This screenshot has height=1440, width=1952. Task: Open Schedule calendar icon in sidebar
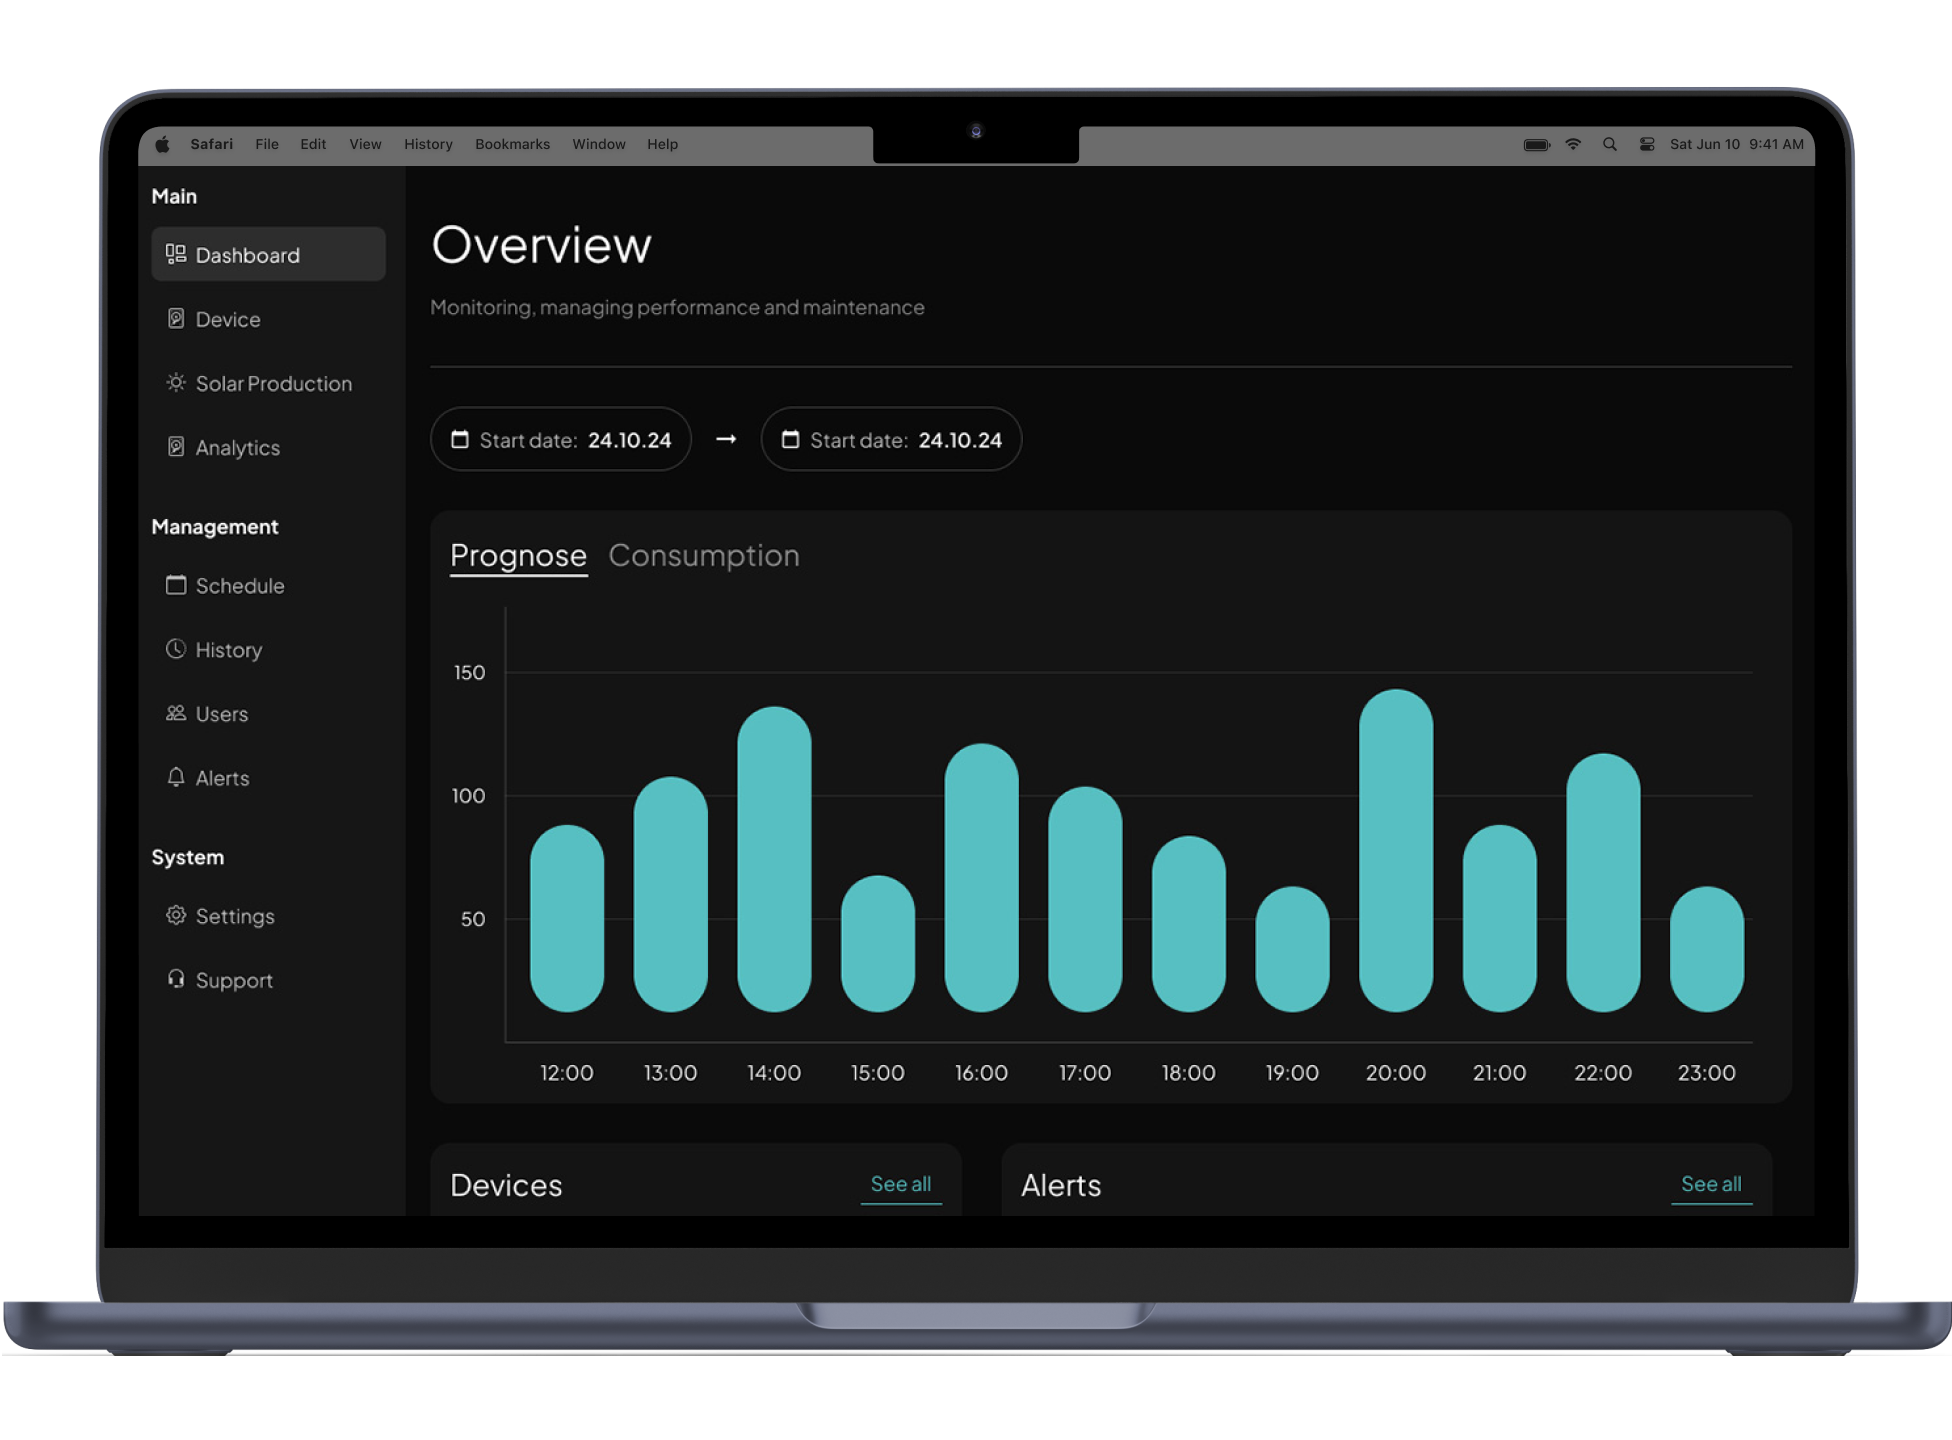click(x=176, y=585)
